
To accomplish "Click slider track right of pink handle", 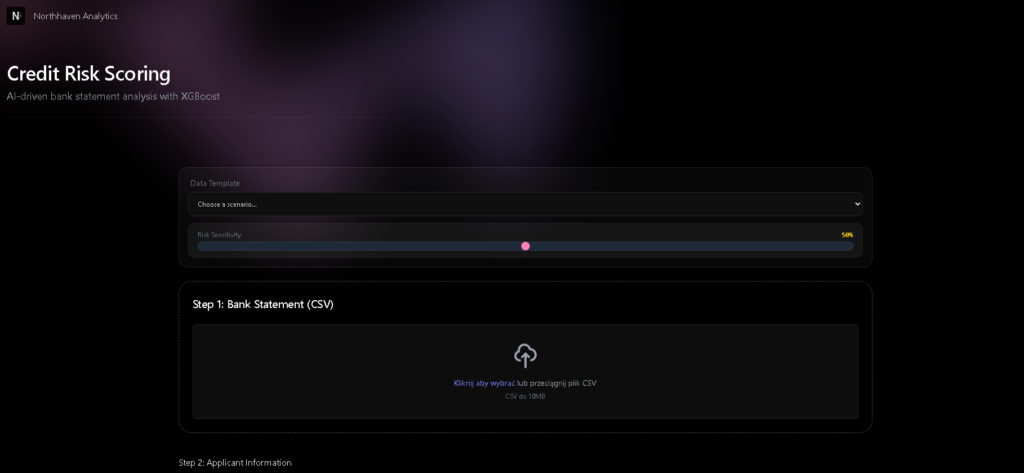I will 691,246.
